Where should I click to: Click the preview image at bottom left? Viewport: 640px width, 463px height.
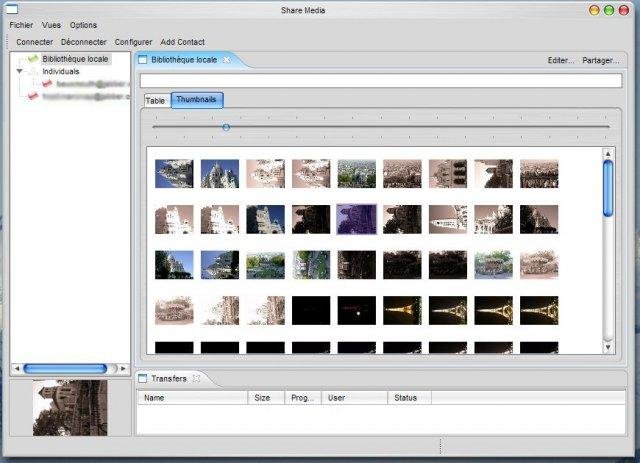point(70,408)
